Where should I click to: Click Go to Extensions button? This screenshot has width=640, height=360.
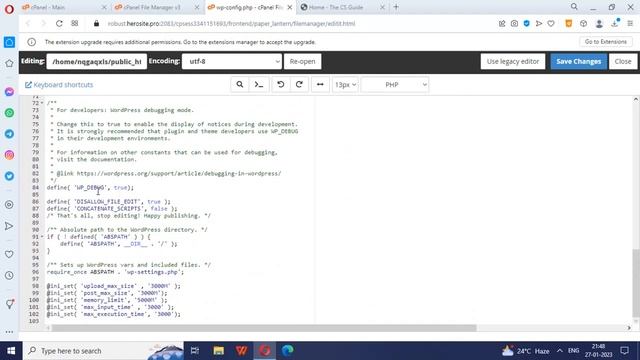click(606, 42)
